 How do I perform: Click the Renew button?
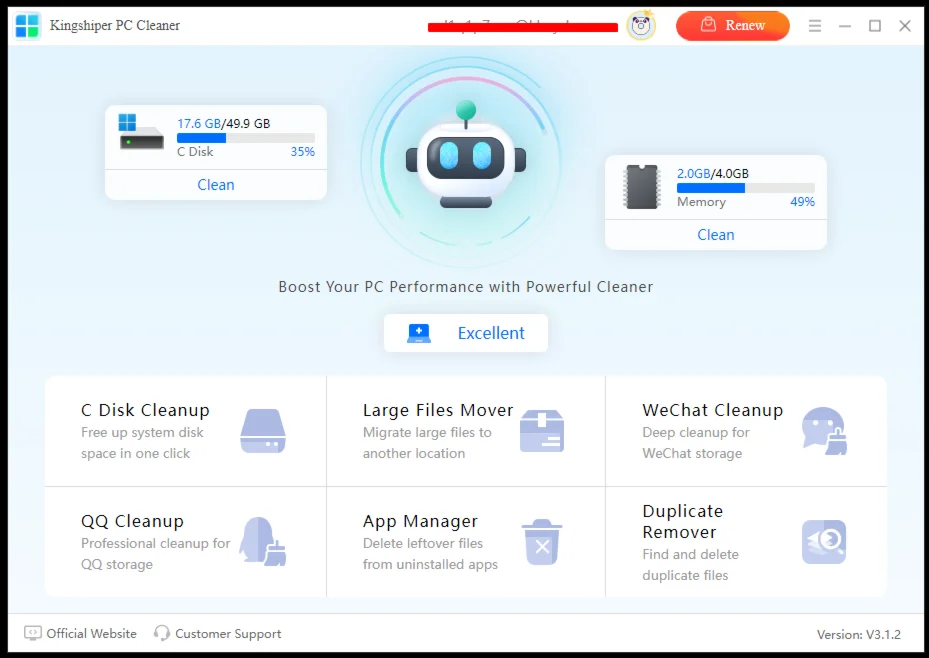pyautogui.click(x=732, y=25)
